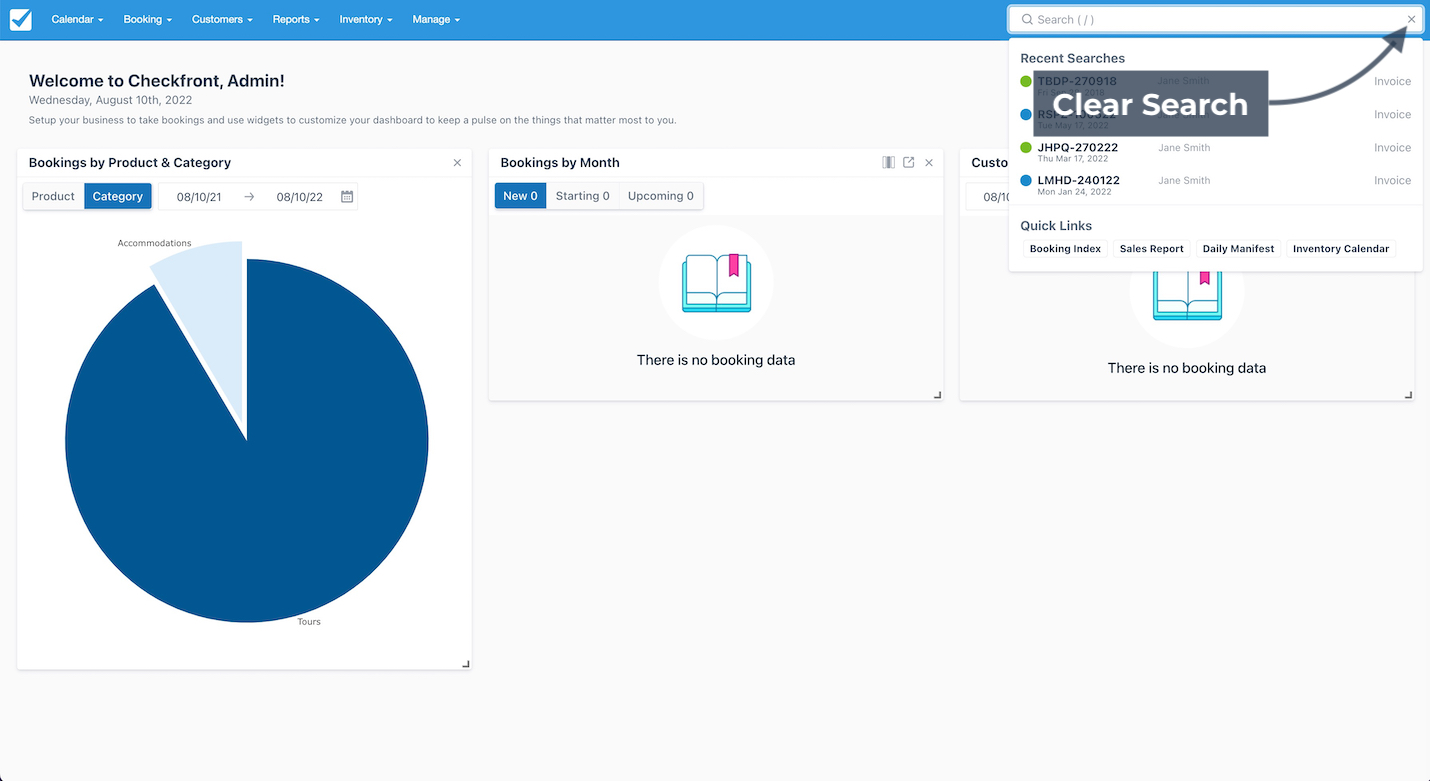Click the blue status dot beside LMHD-240122
Screen dimensions: 1430x781
1026,180
